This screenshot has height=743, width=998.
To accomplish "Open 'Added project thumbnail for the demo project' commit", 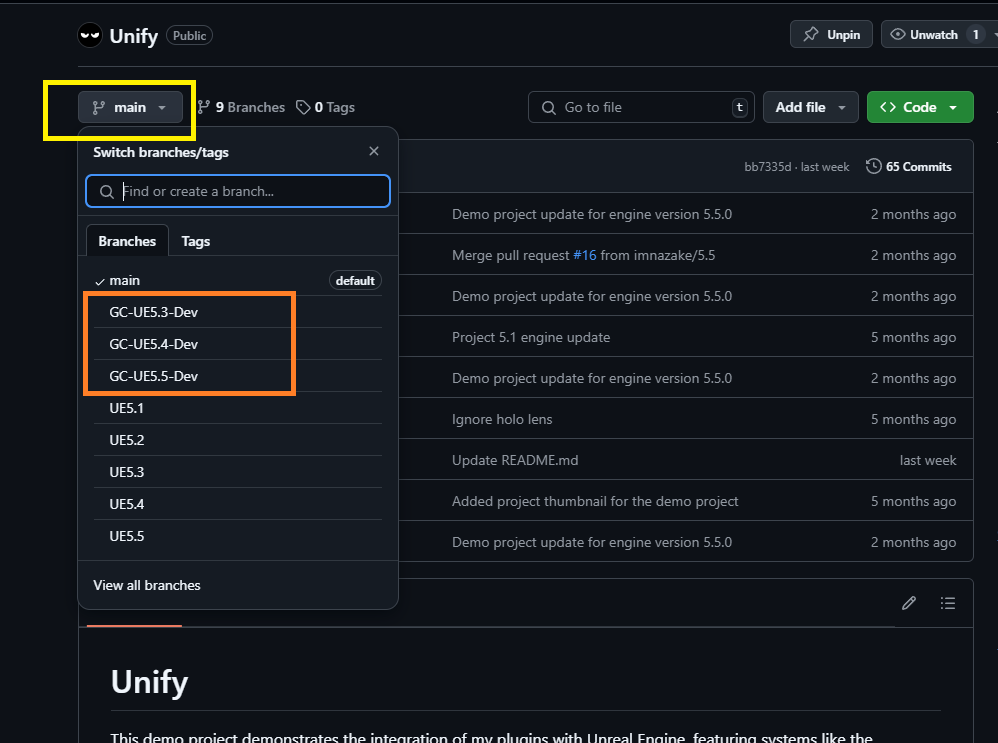I will [x=595, y=501].
